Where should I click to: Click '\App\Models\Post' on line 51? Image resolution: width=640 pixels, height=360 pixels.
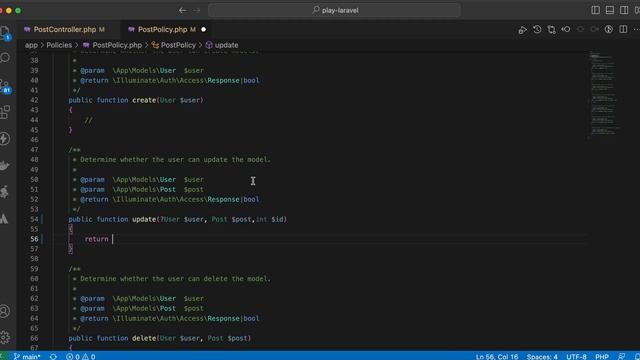144,189
